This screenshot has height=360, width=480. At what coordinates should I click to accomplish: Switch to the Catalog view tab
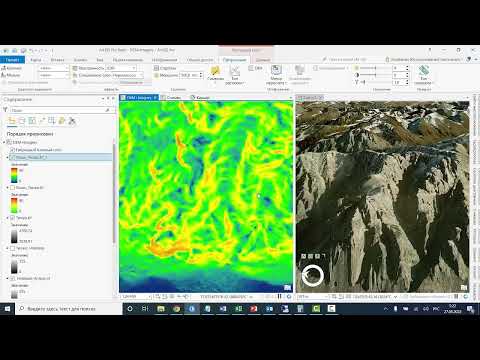[x=200, y=97]
